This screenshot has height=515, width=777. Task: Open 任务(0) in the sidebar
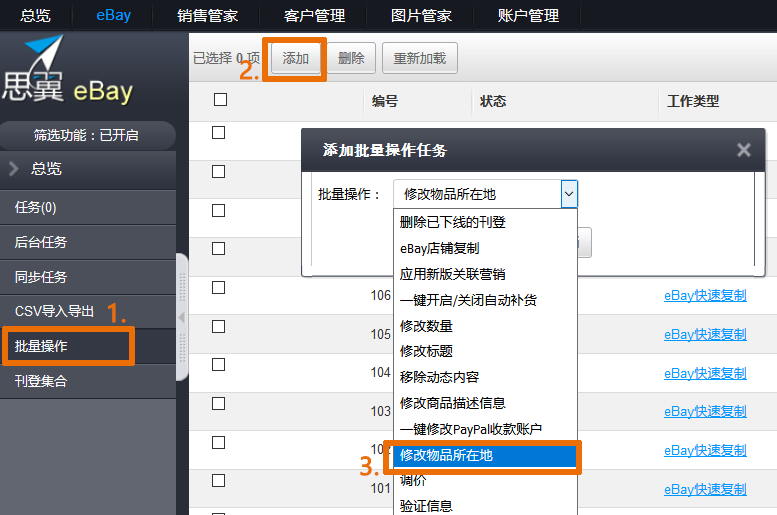coord(88,207)
